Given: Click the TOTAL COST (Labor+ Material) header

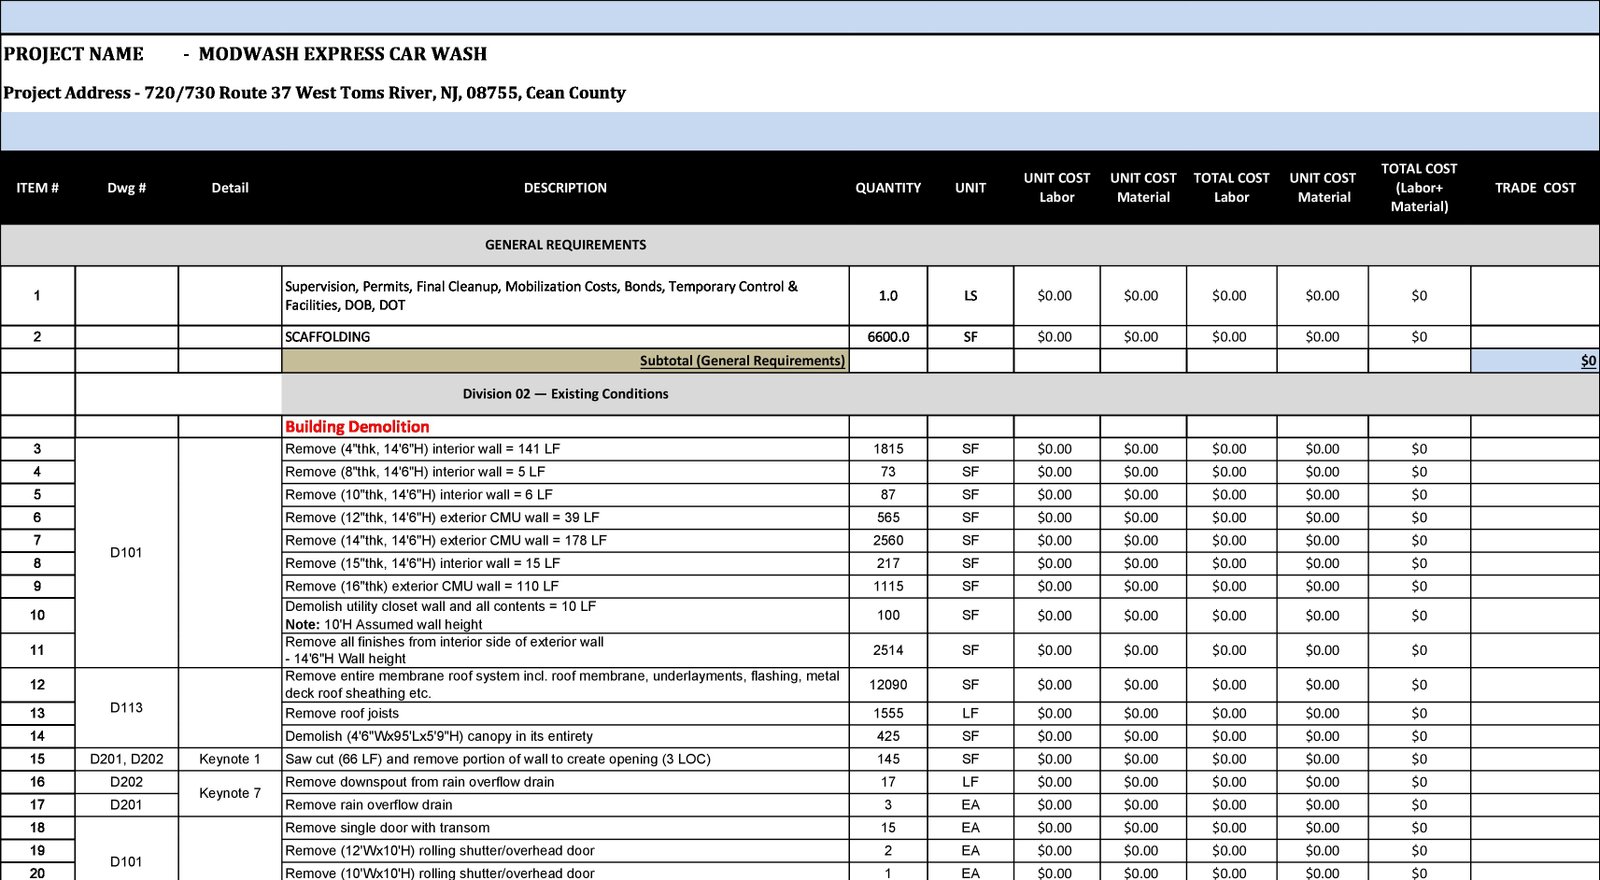Looking at the screenshot, I should pos(1419,188).
